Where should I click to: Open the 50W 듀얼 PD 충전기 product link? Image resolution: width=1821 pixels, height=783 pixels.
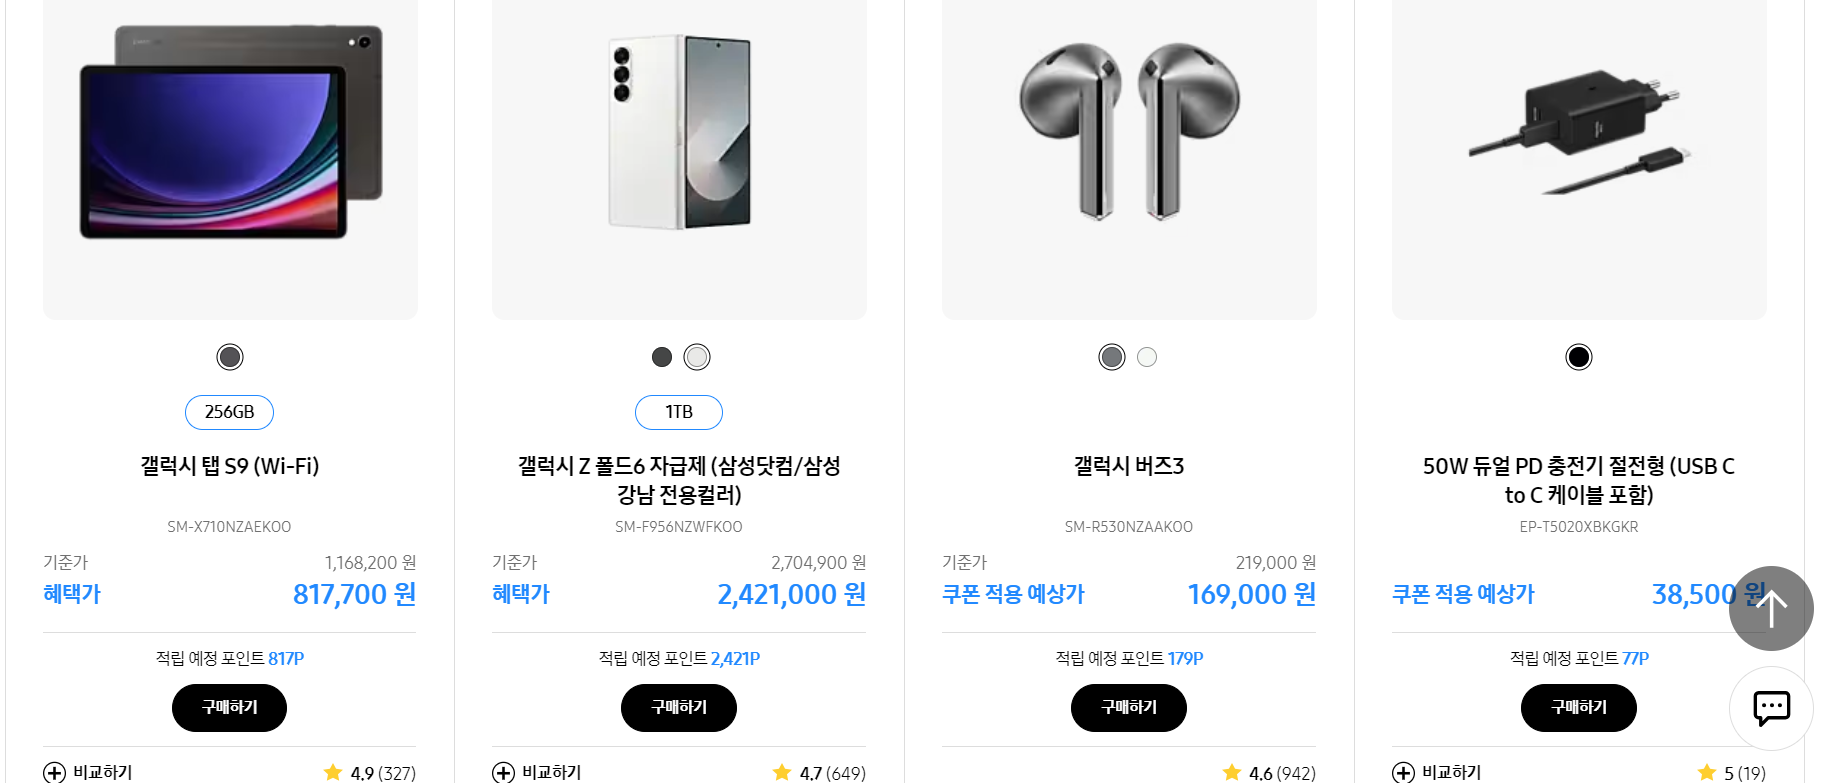pyautogui.click(x=1578, y=480)
